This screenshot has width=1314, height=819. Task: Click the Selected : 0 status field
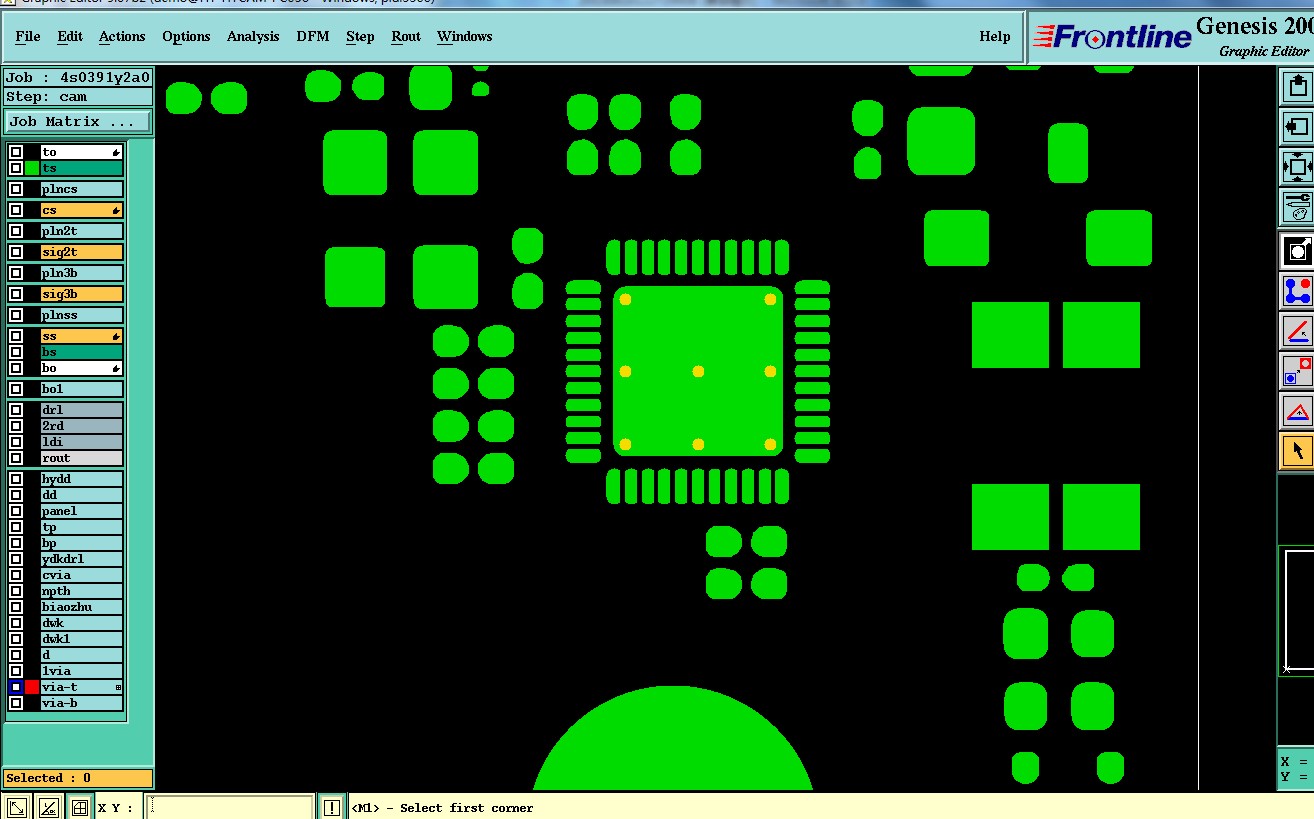point(78,778)
